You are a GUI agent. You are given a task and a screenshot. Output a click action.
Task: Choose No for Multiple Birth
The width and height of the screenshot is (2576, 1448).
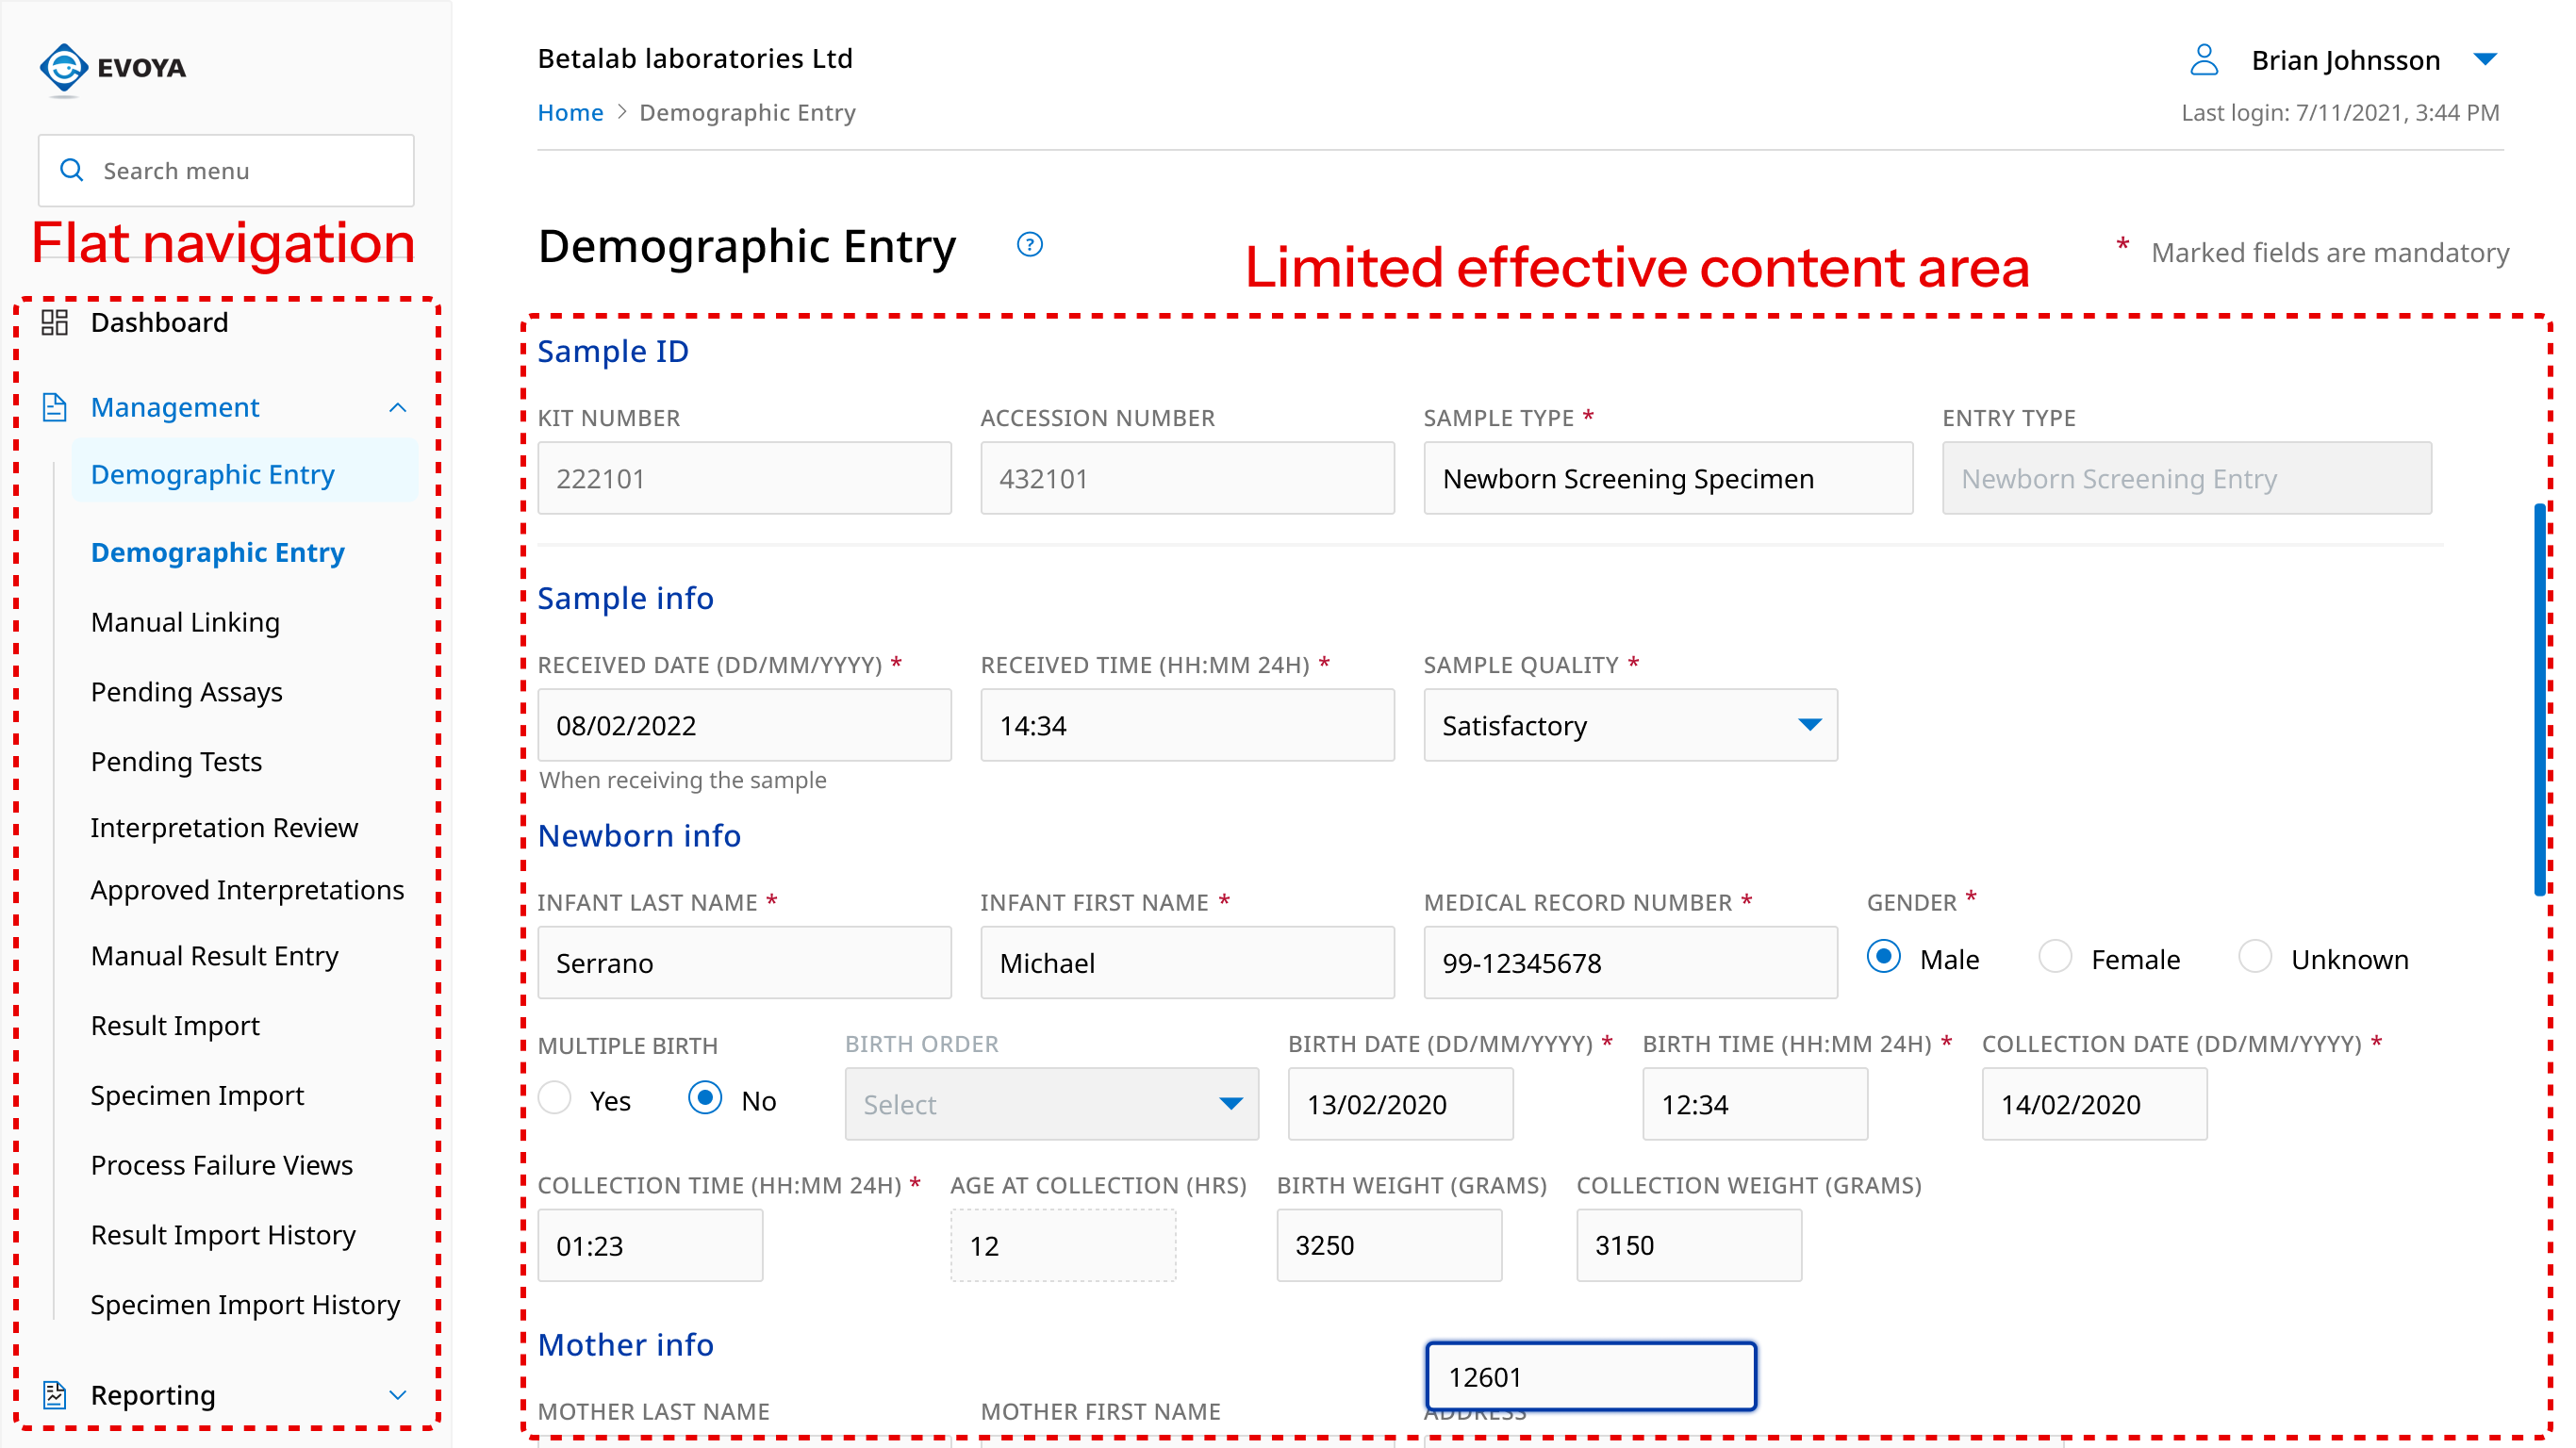pos(705,1098)
